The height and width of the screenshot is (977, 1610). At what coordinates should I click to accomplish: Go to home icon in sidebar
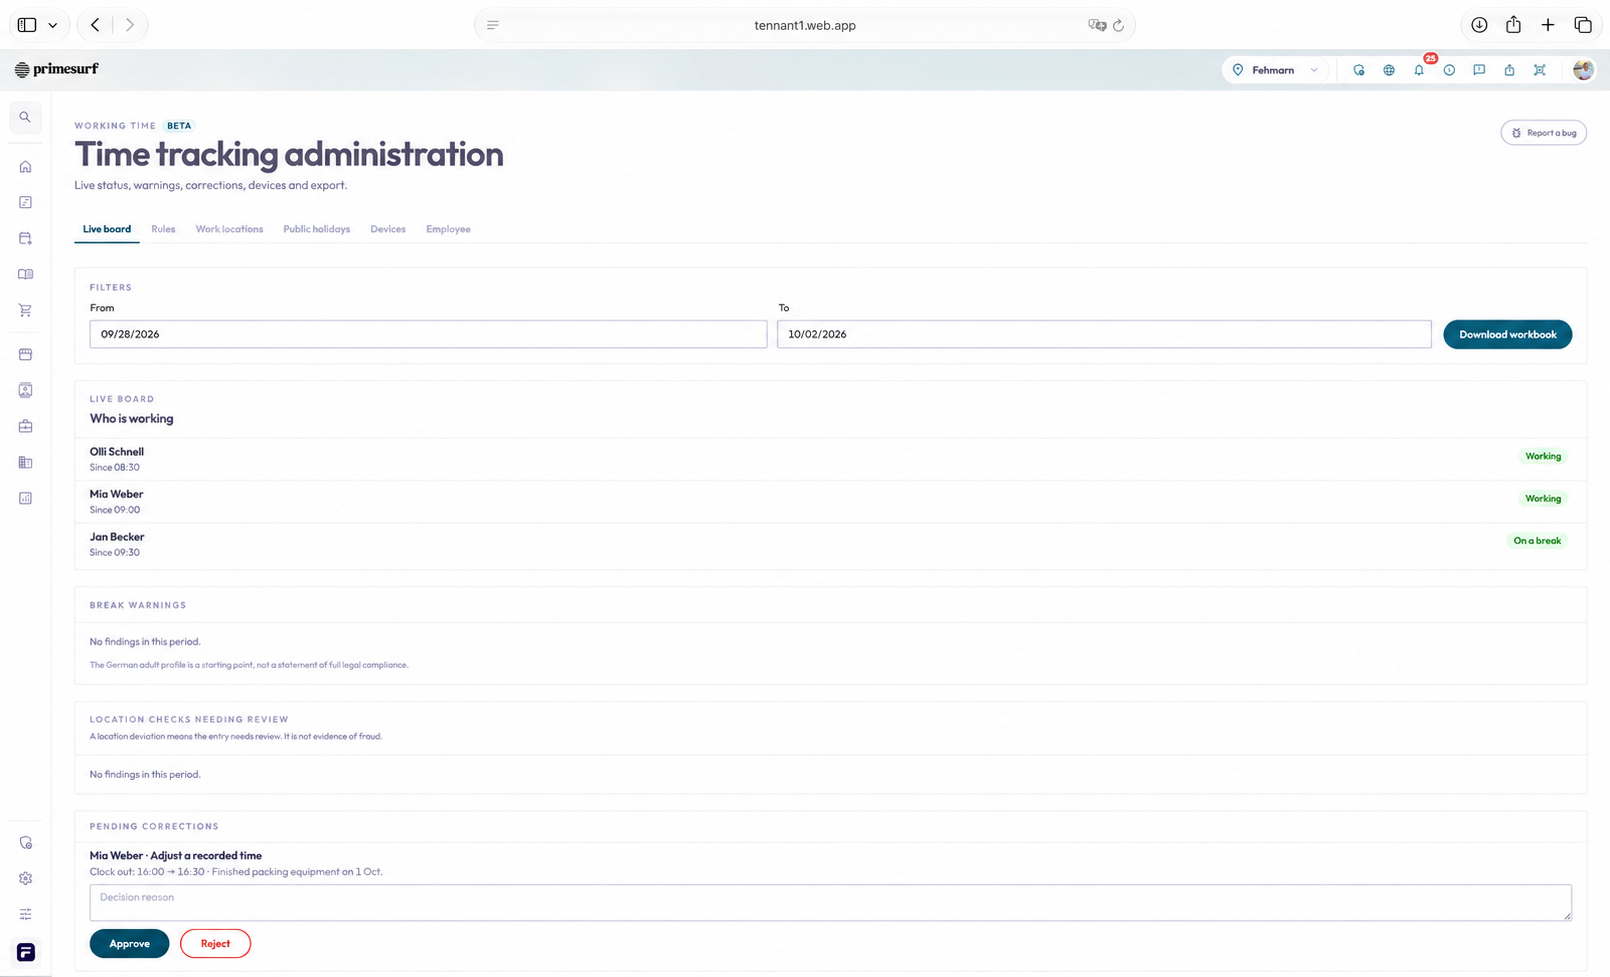tap(26, 167)
